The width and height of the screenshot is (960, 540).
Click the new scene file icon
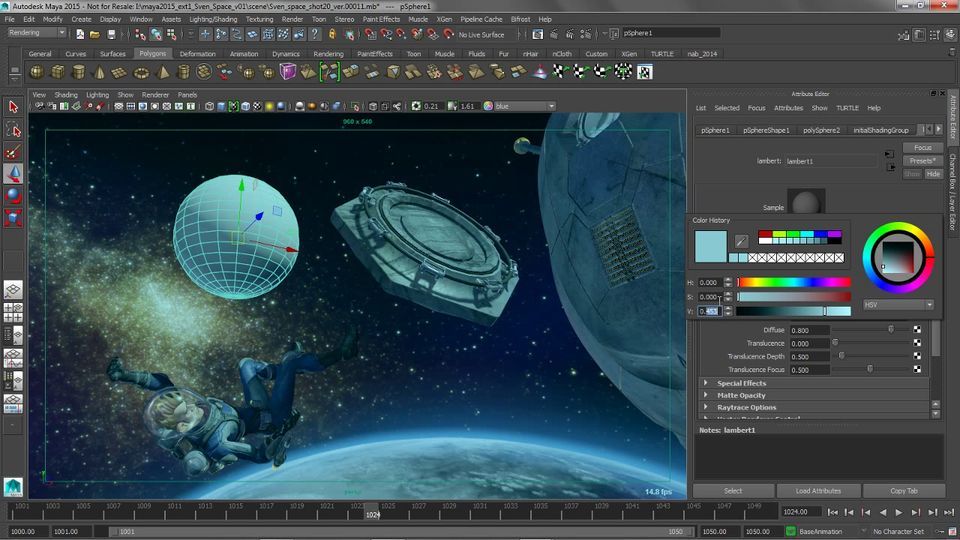click(x=80, y=34)
